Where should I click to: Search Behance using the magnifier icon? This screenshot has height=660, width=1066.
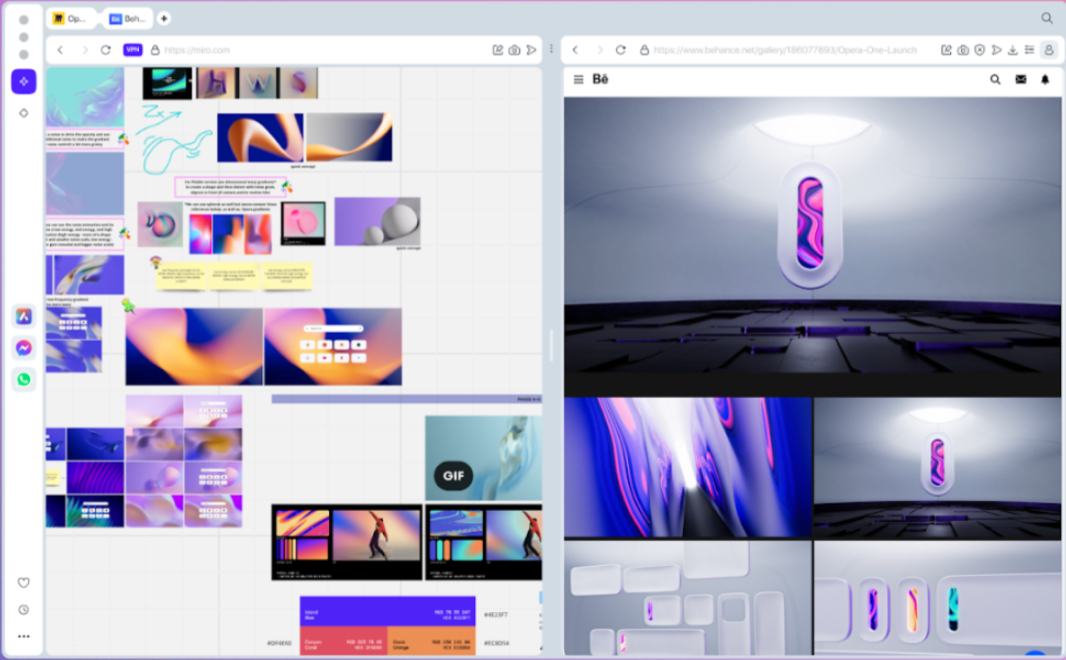(995, 80)
